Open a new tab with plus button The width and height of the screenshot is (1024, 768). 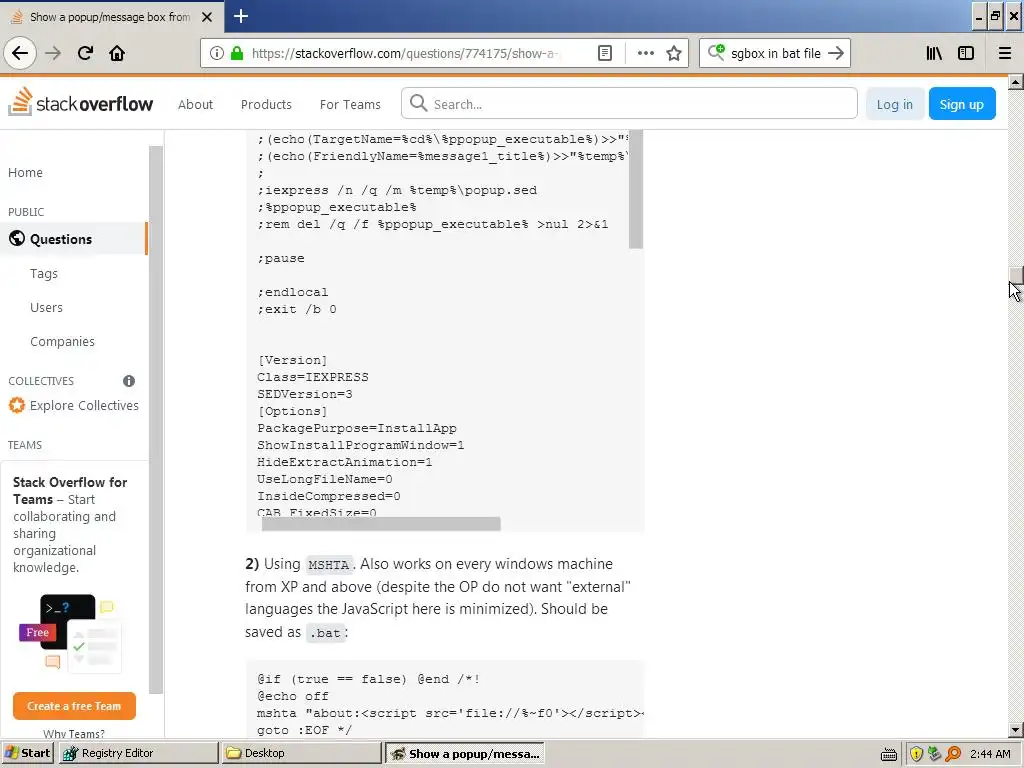pyautogui.click(x=240, y=16)
